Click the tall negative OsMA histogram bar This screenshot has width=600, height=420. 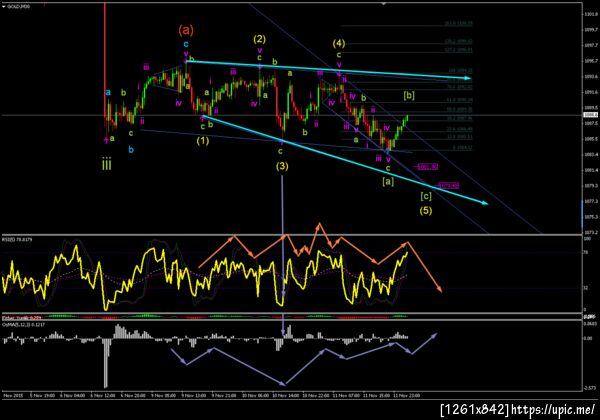click(x=106, y=363)
